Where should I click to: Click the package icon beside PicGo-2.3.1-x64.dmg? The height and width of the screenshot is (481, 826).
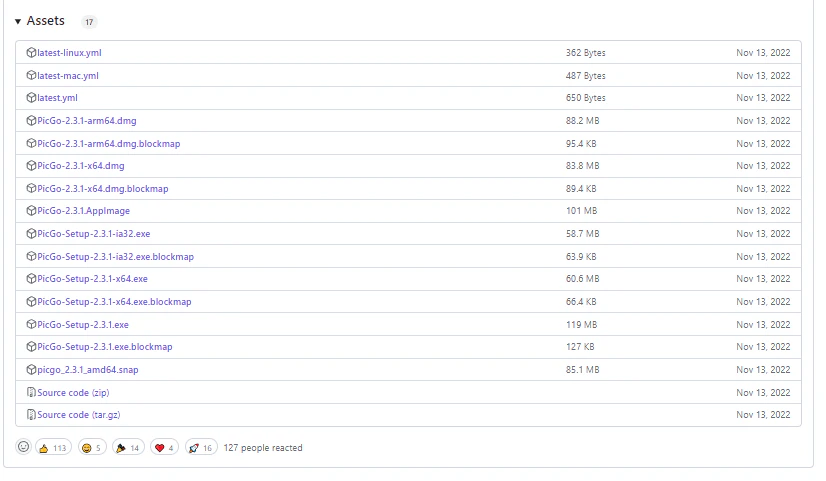(x=31, y=166)
